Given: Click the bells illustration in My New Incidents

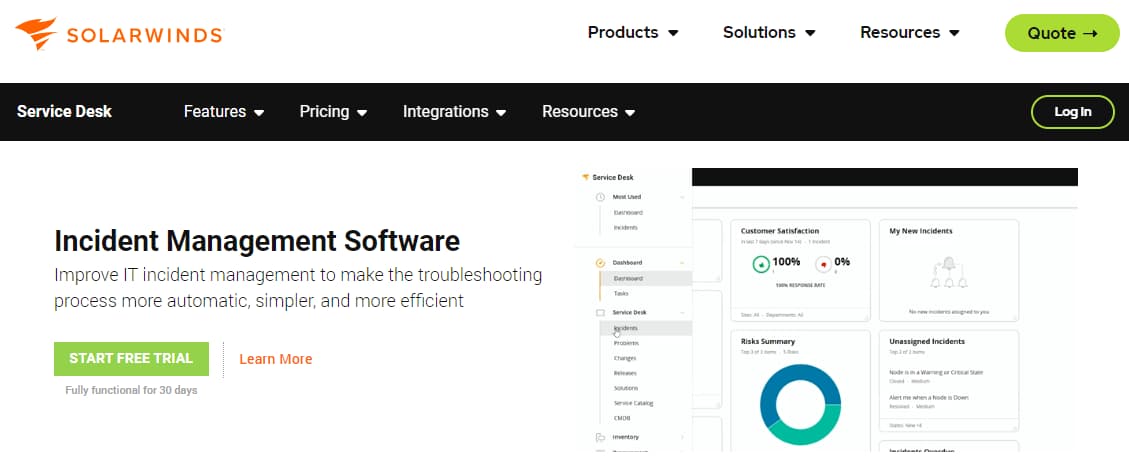Looking at the screenshot, I should pos(948,274).
